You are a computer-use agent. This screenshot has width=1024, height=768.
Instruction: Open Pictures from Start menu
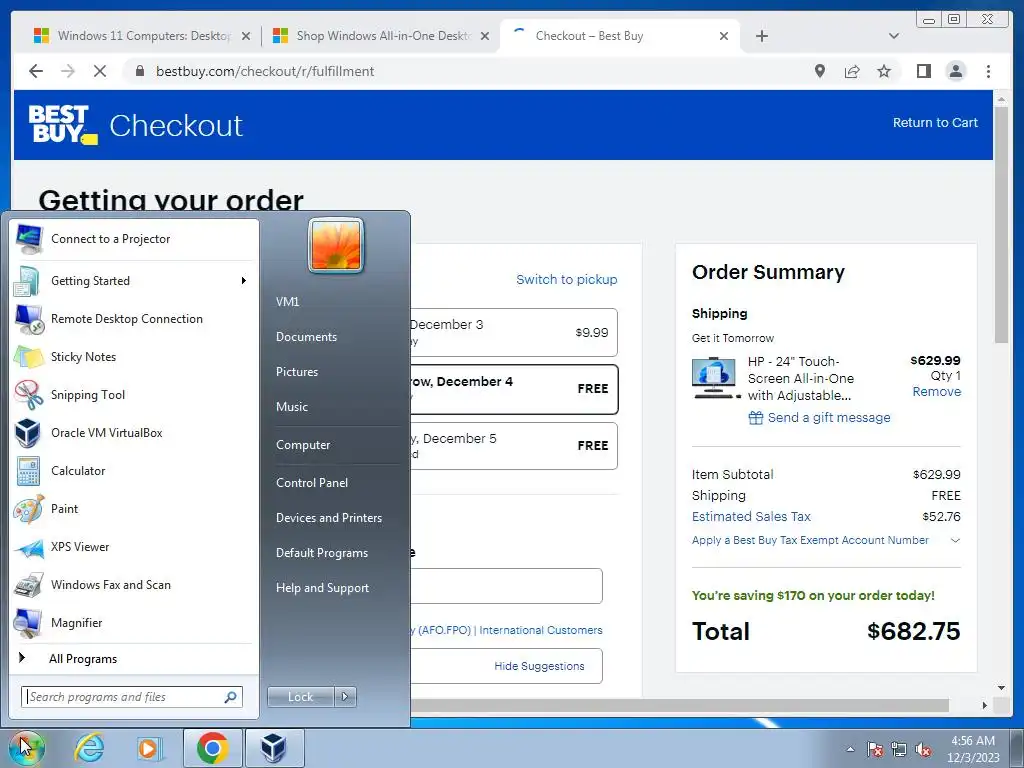[x=297, y=372]
